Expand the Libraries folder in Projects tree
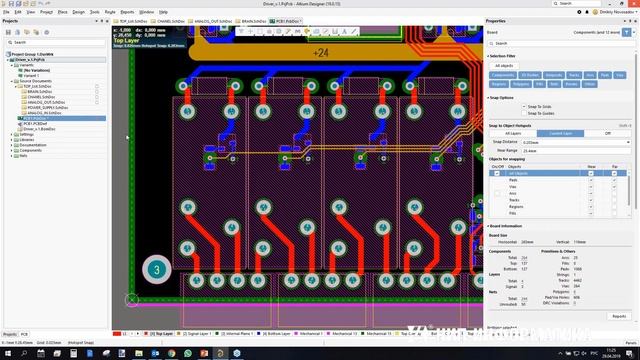The image size is (640, 360). pyautogui.click(x=12, y=140)
